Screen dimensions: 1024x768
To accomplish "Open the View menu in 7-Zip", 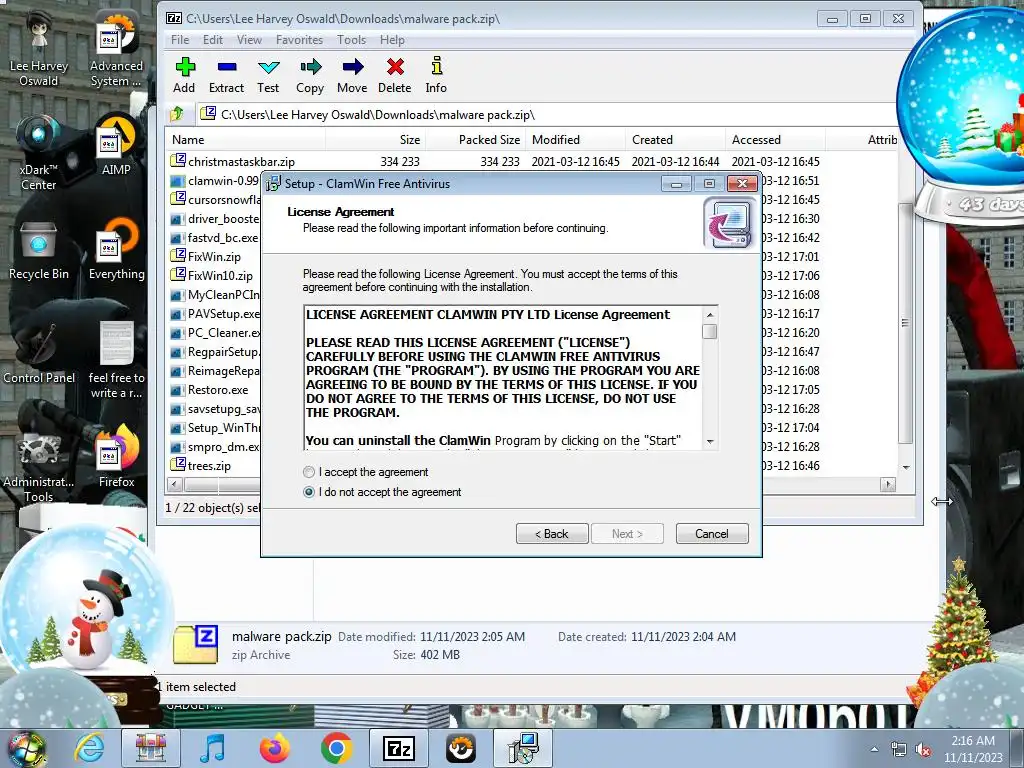I will (x=249, y=40).
